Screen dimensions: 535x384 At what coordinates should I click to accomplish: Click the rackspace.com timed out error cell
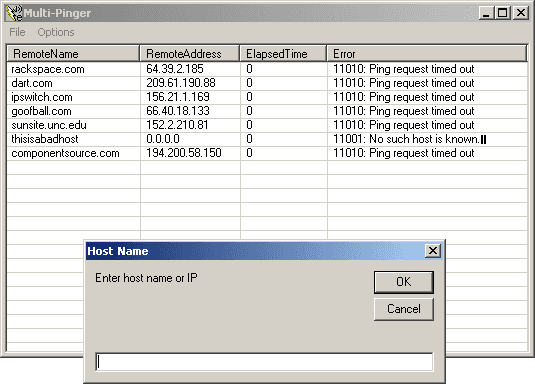pyautogui.click(x=404, y=69)
